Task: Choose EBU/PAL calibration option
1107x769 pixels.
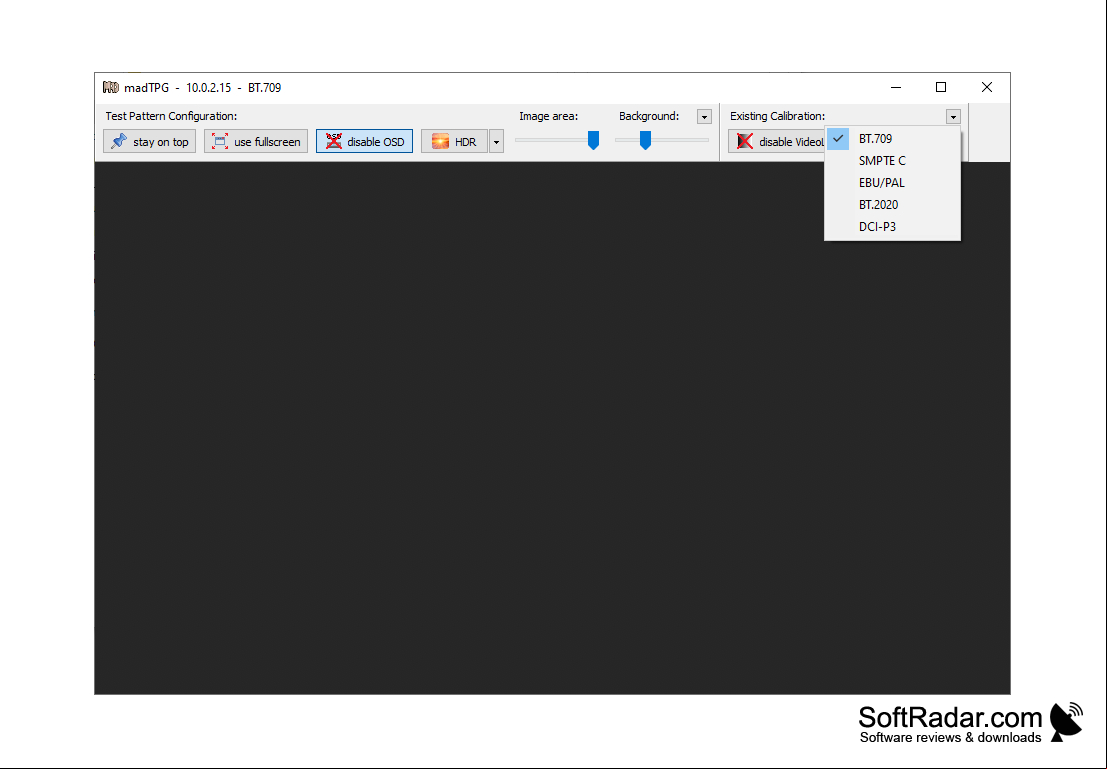Action: 892,182
